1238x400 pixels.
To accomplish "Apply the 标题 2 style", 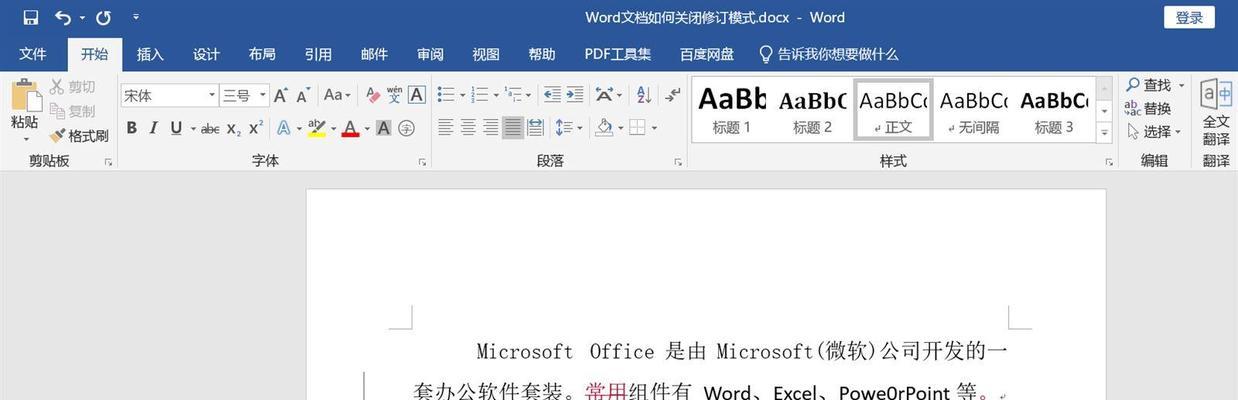I will pyautogui.click(x=813, y=110).
